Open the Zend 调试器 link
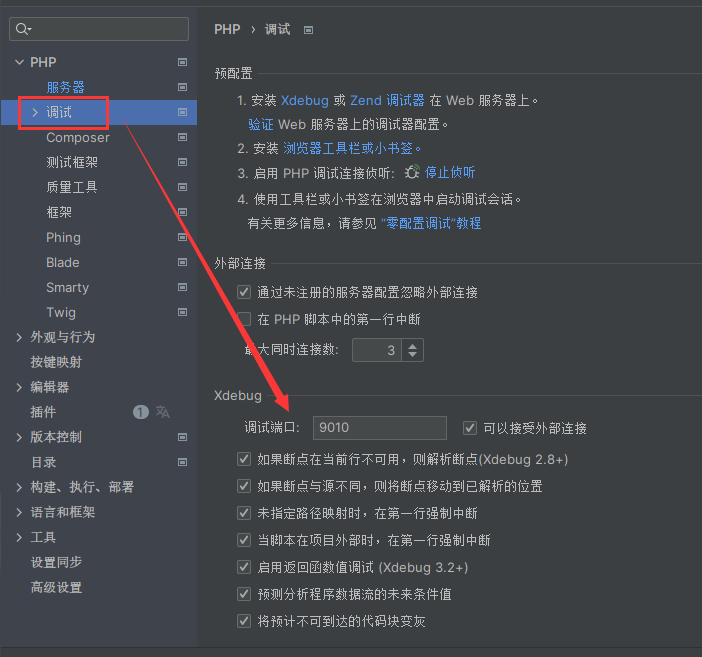Image resolution: width=702 pixels, height=657 pixels. click(387, 100)
